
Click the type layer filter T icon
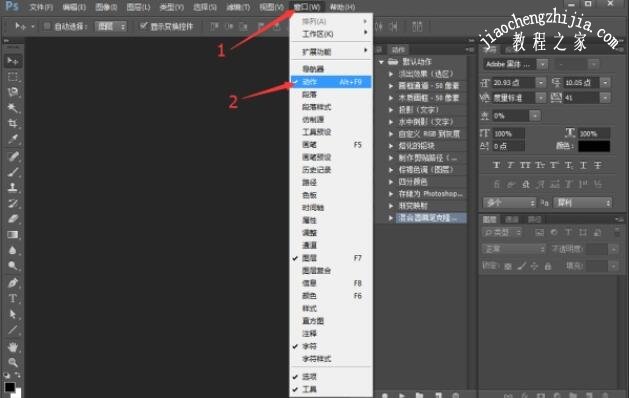[x=569, y=233]
